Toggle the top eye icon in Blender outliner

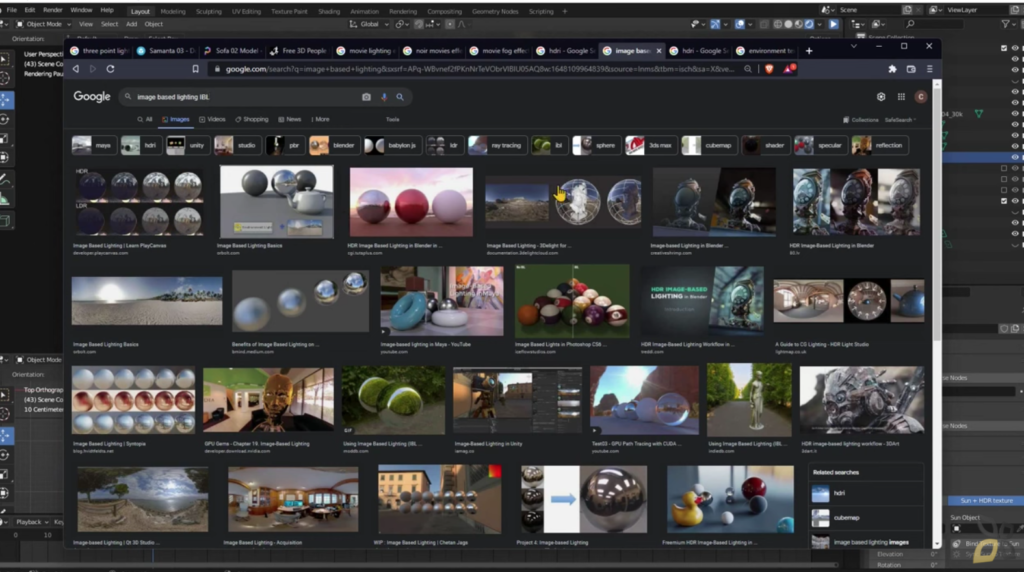1015,48
